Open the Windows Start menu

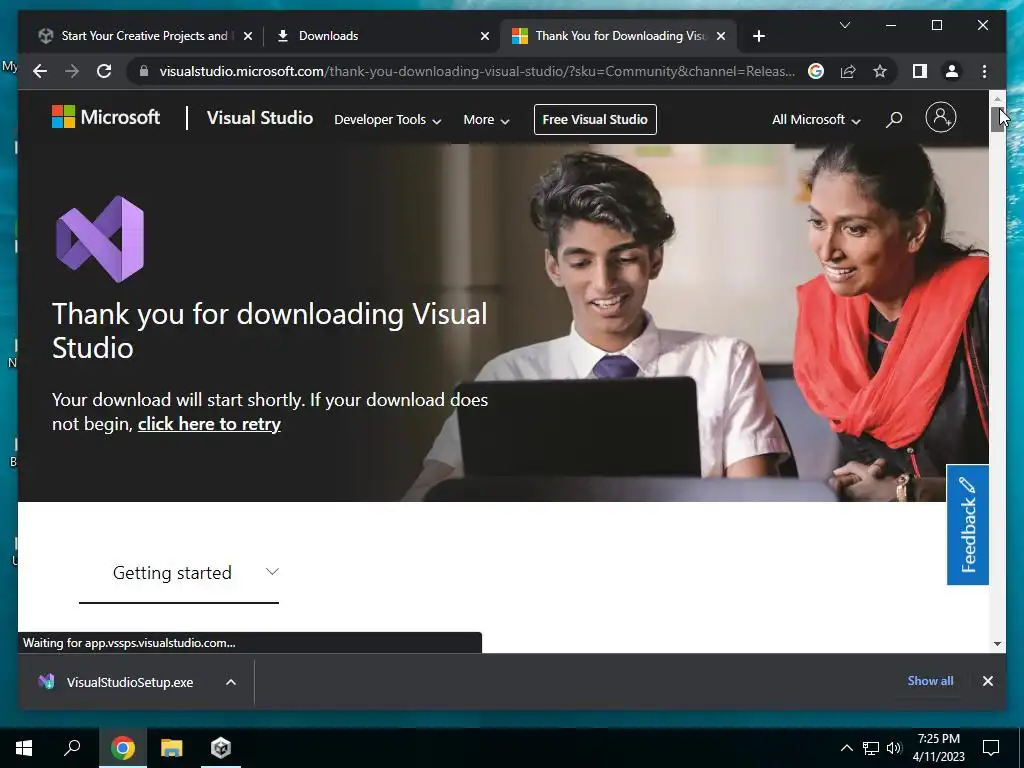(x=24, y=748)
